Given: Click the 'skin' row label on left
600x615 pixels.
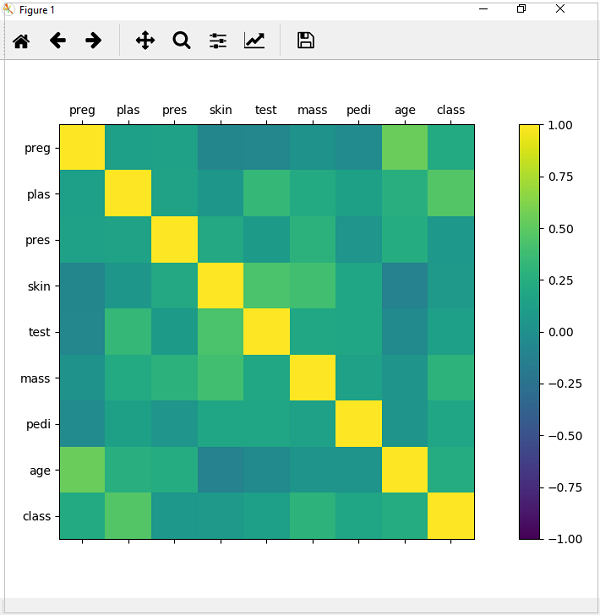Looking at the screenshot, I should (x=36, y=286).
